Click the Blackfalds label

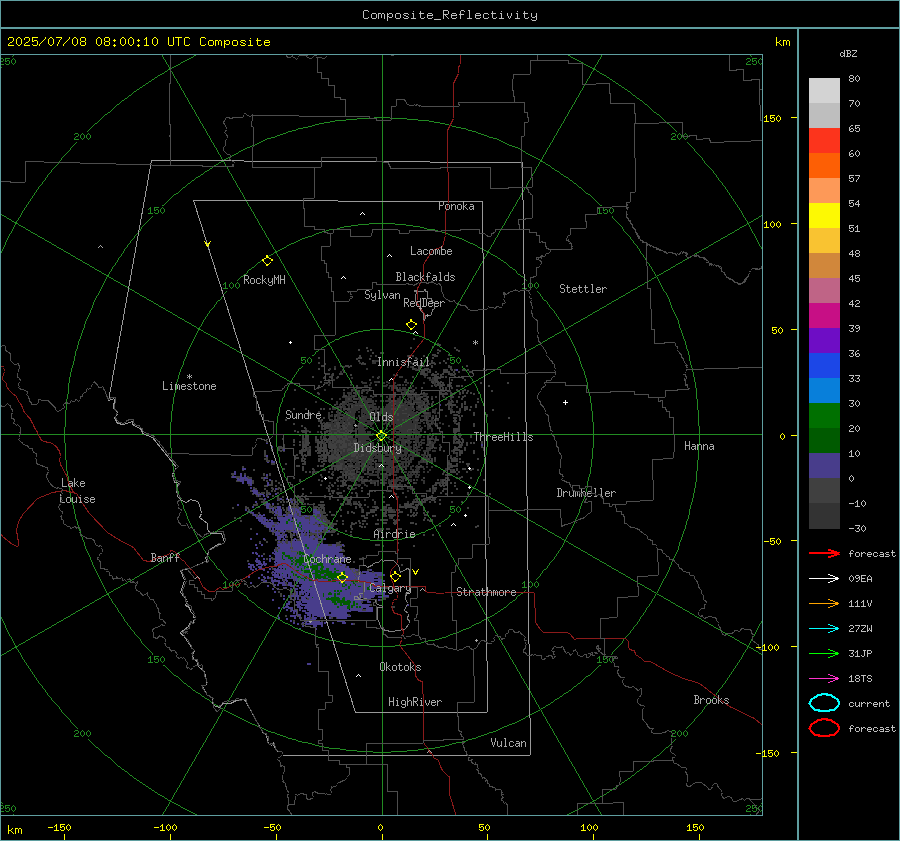pyautogui.click(x=425, y=277)
